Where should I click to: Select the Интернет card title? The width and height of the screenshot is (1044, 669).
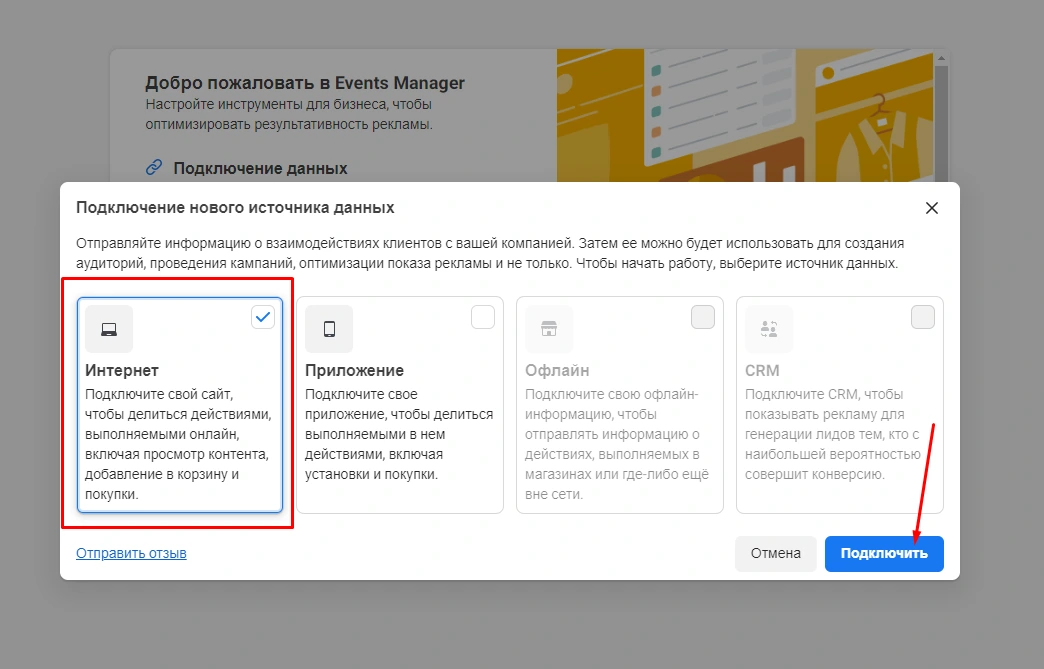[122, 371]
